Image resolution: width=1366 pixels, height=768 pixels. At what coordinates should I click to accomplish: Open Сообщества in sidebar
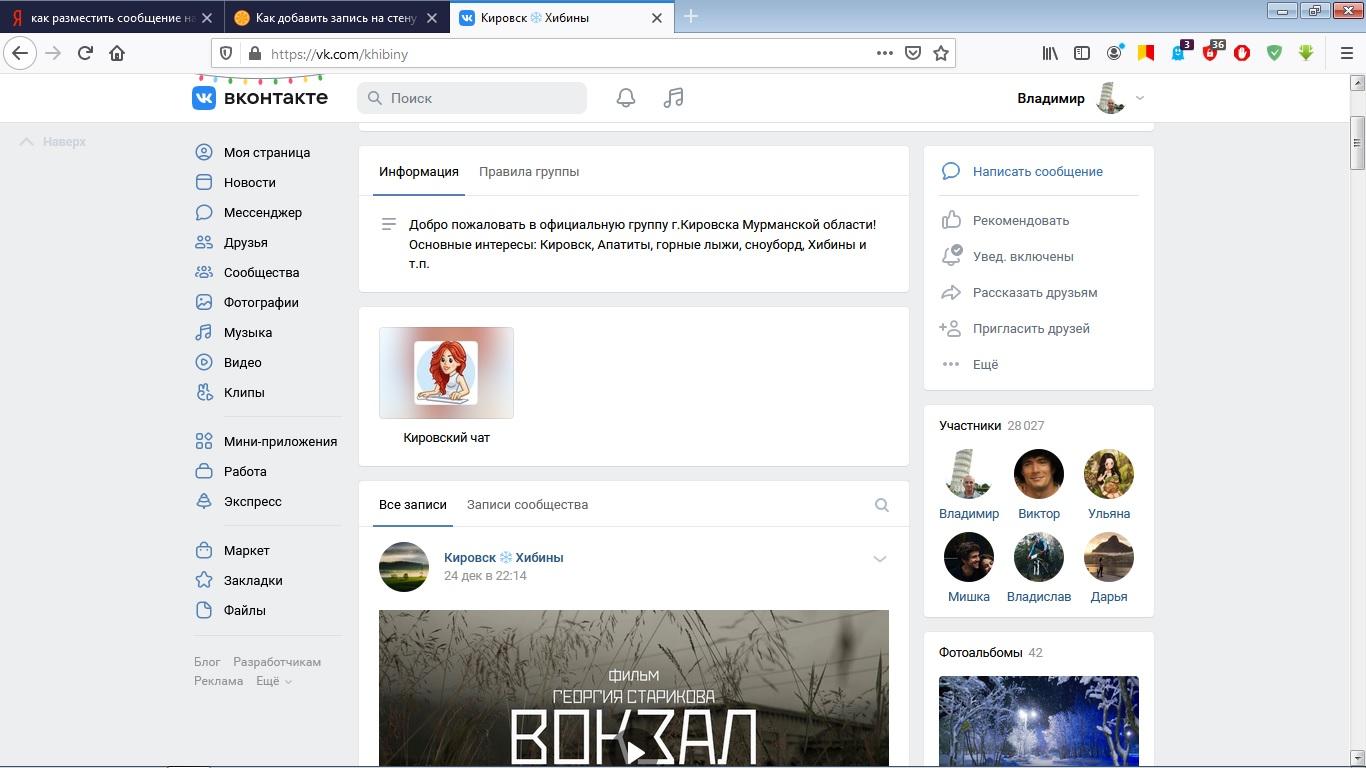[x=262, y=272]
